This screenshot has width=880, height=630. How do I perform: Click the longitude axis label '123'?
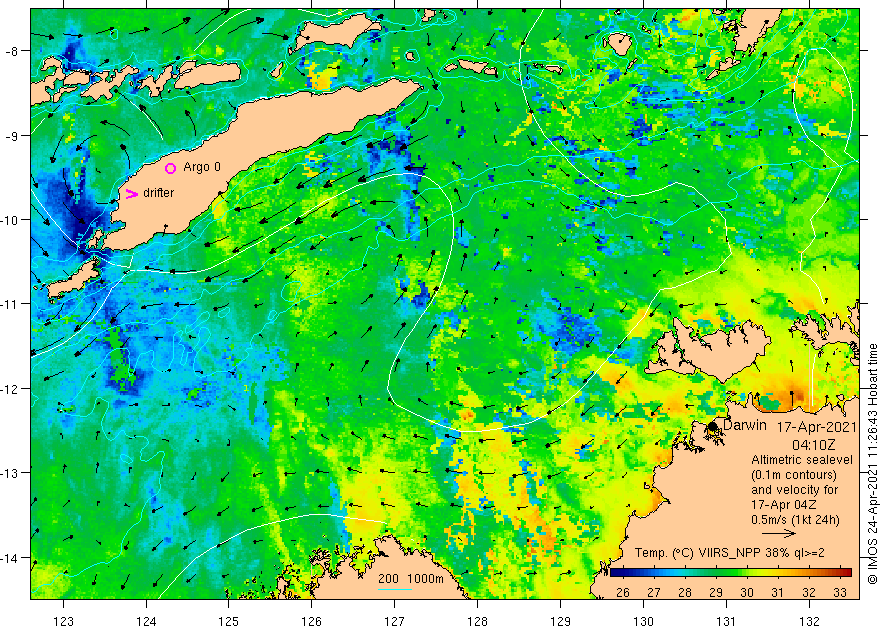[x=63, y=621]
